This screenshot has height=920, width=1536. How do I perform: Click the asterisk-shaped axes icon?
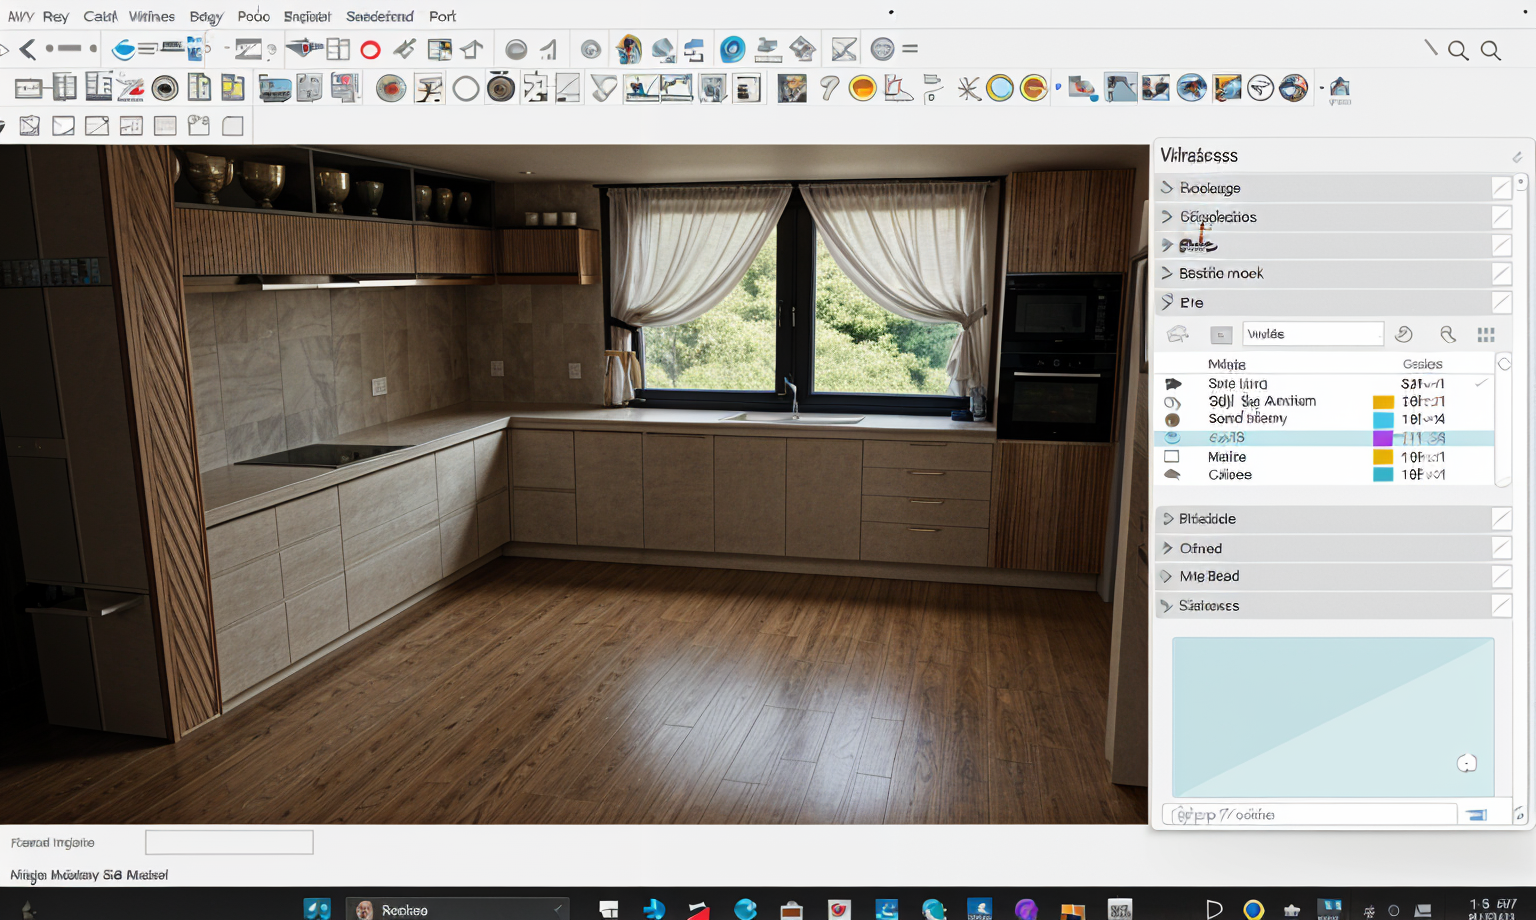pyautogui.click(x=968, y=89)
